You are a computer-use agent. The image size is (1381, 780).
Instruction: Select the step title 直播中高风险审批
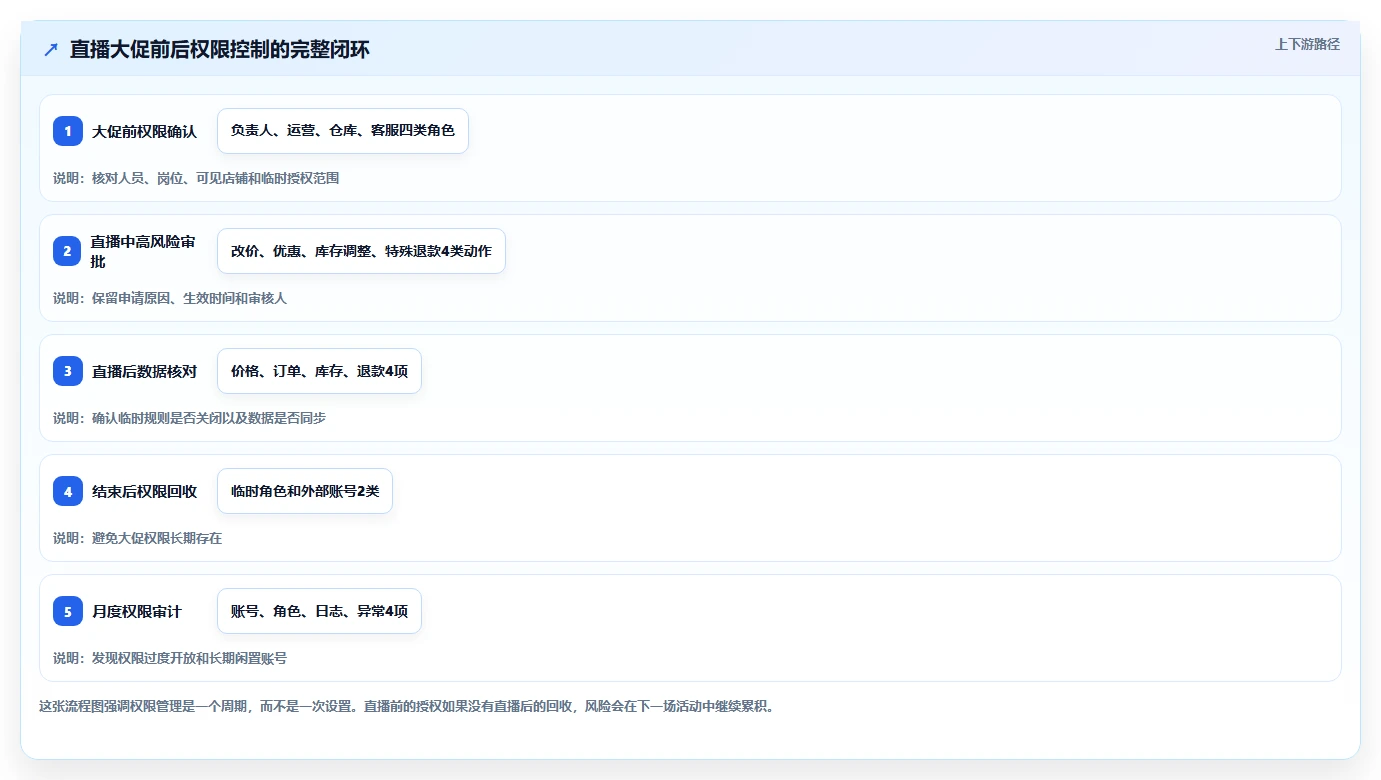point(143,251)
